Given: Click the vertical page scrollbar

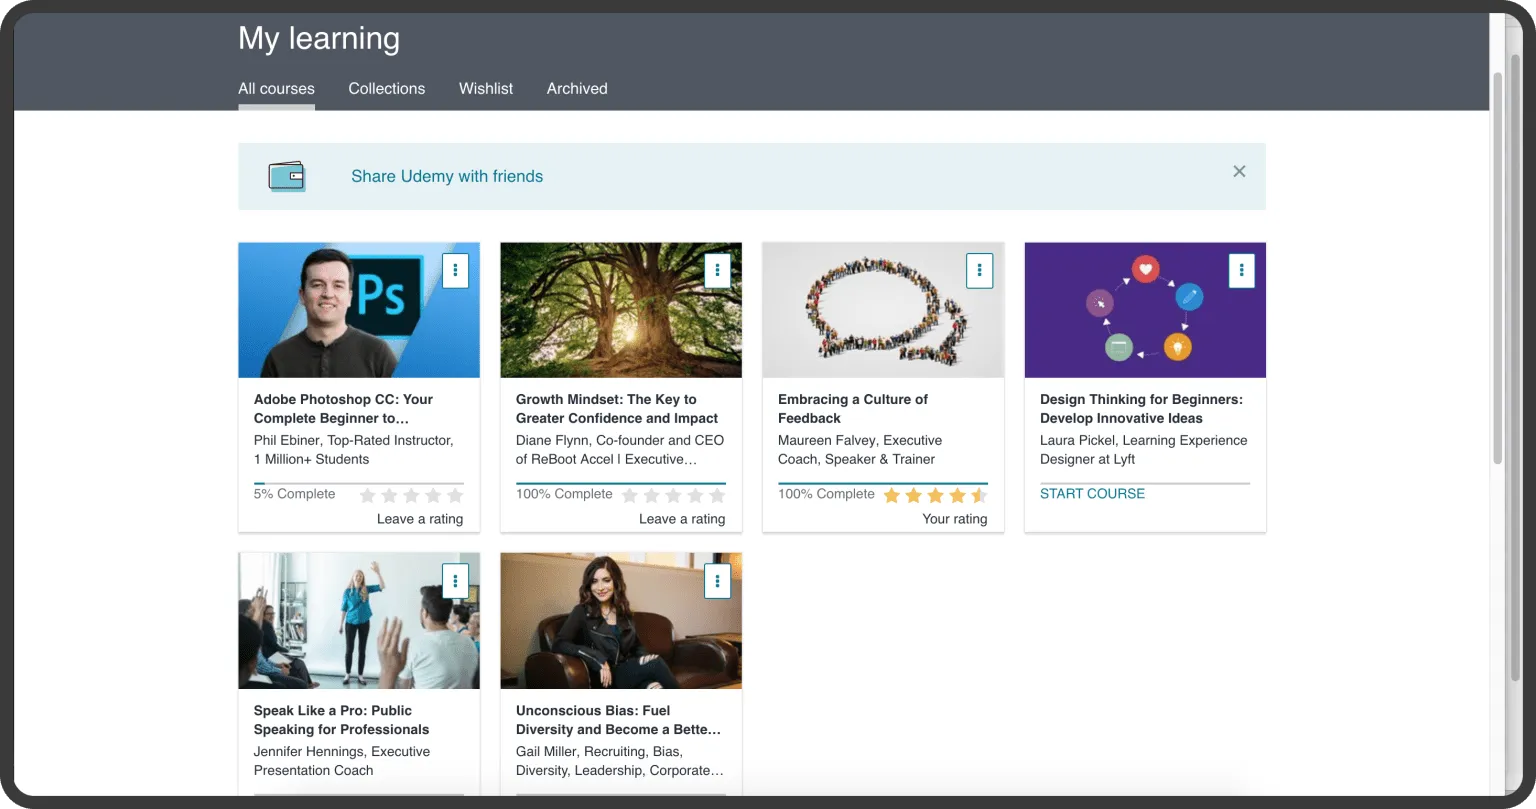Looking at the screenshot, I should coord(1498,270).
